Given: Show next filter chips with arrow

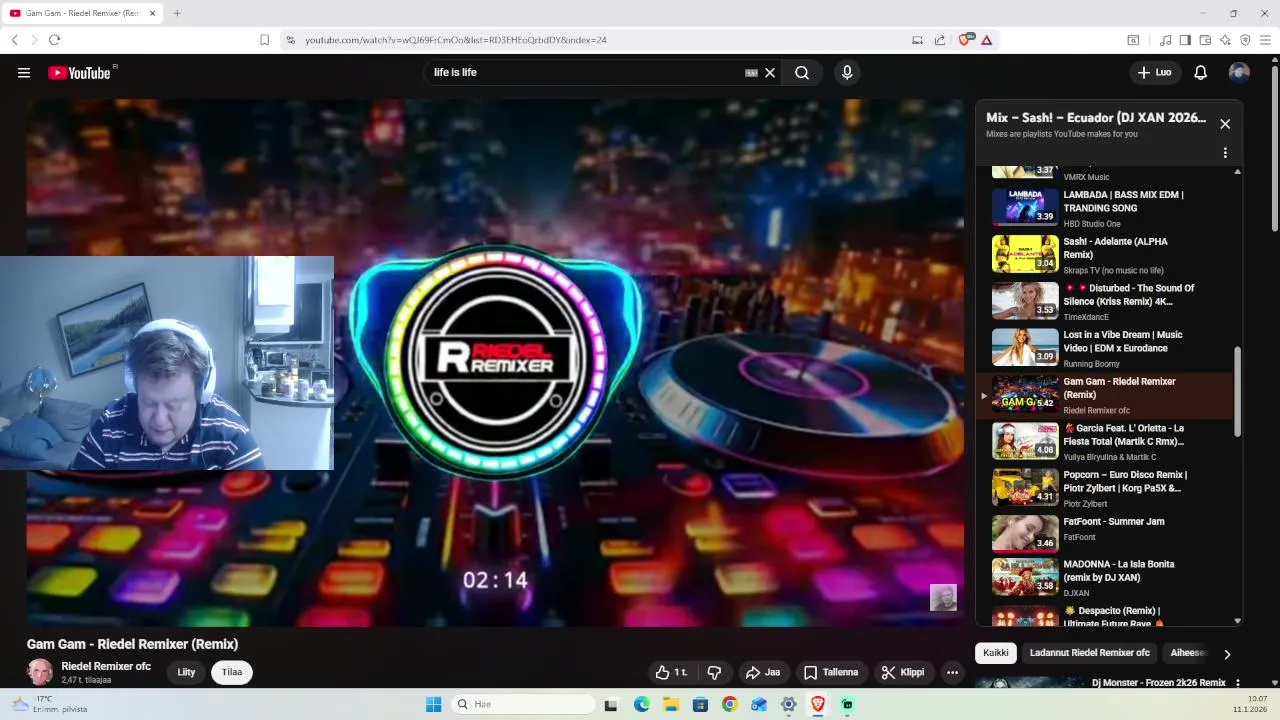Looking at the screenshot, I should point(1227,654).
